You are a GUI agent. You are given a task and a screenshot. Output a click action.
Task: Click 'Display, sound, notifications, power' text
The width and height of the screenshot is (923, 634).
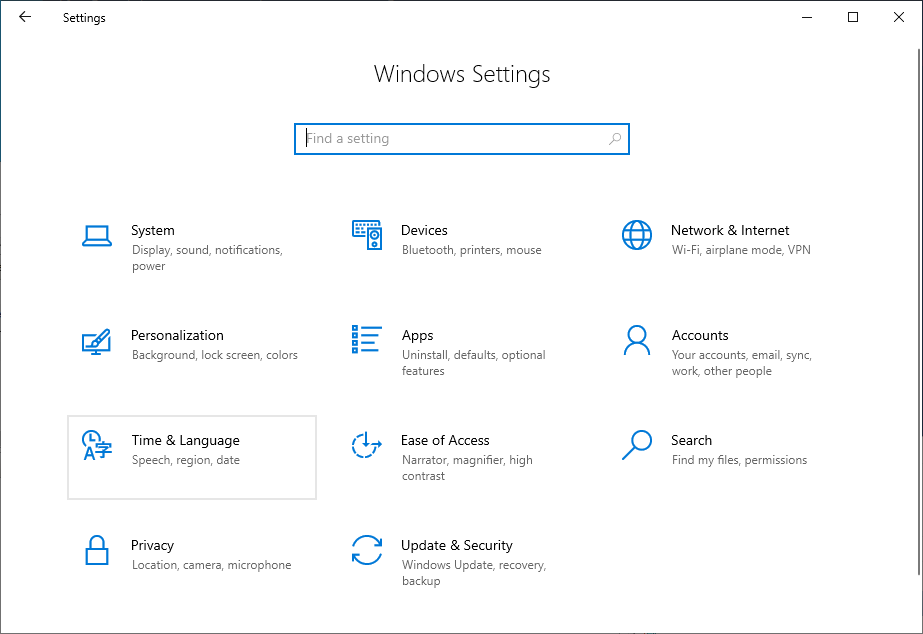(x=207, y=258)
